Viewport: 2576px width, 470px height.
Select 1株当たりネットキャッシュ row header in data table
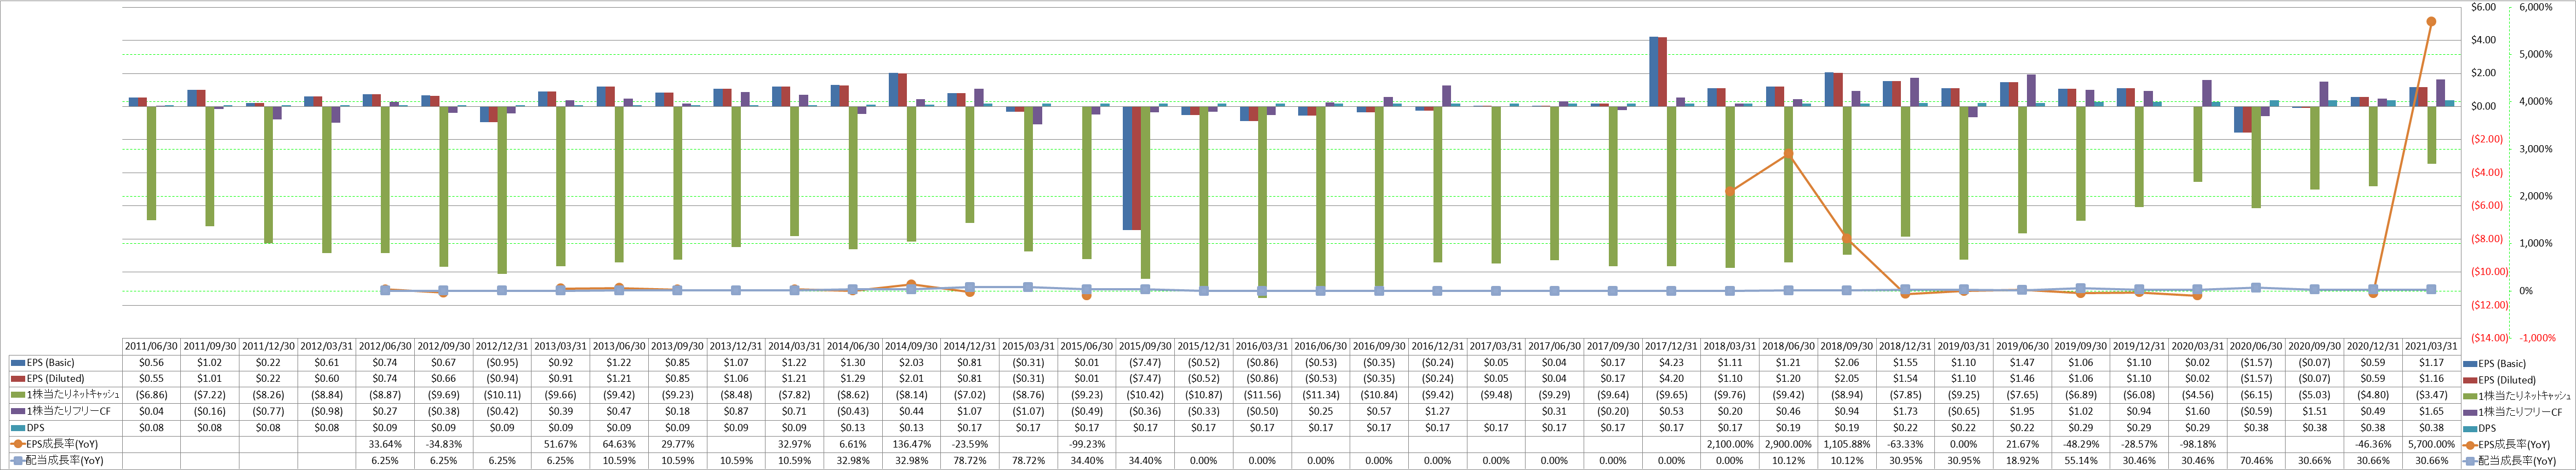pyautogui.click(x=65, y=395)
